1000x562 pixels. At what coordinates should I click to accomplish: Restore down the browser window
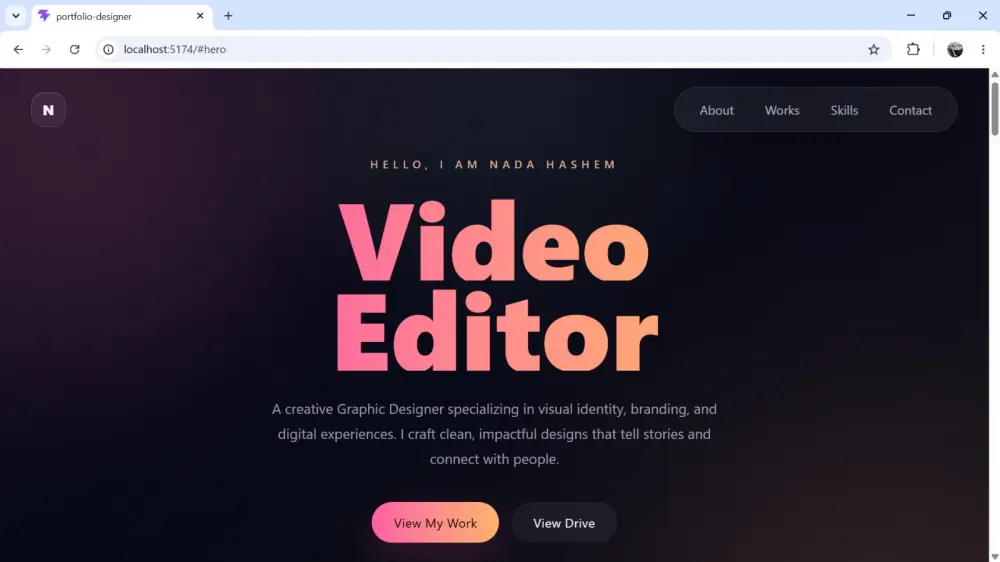point(946,15)
